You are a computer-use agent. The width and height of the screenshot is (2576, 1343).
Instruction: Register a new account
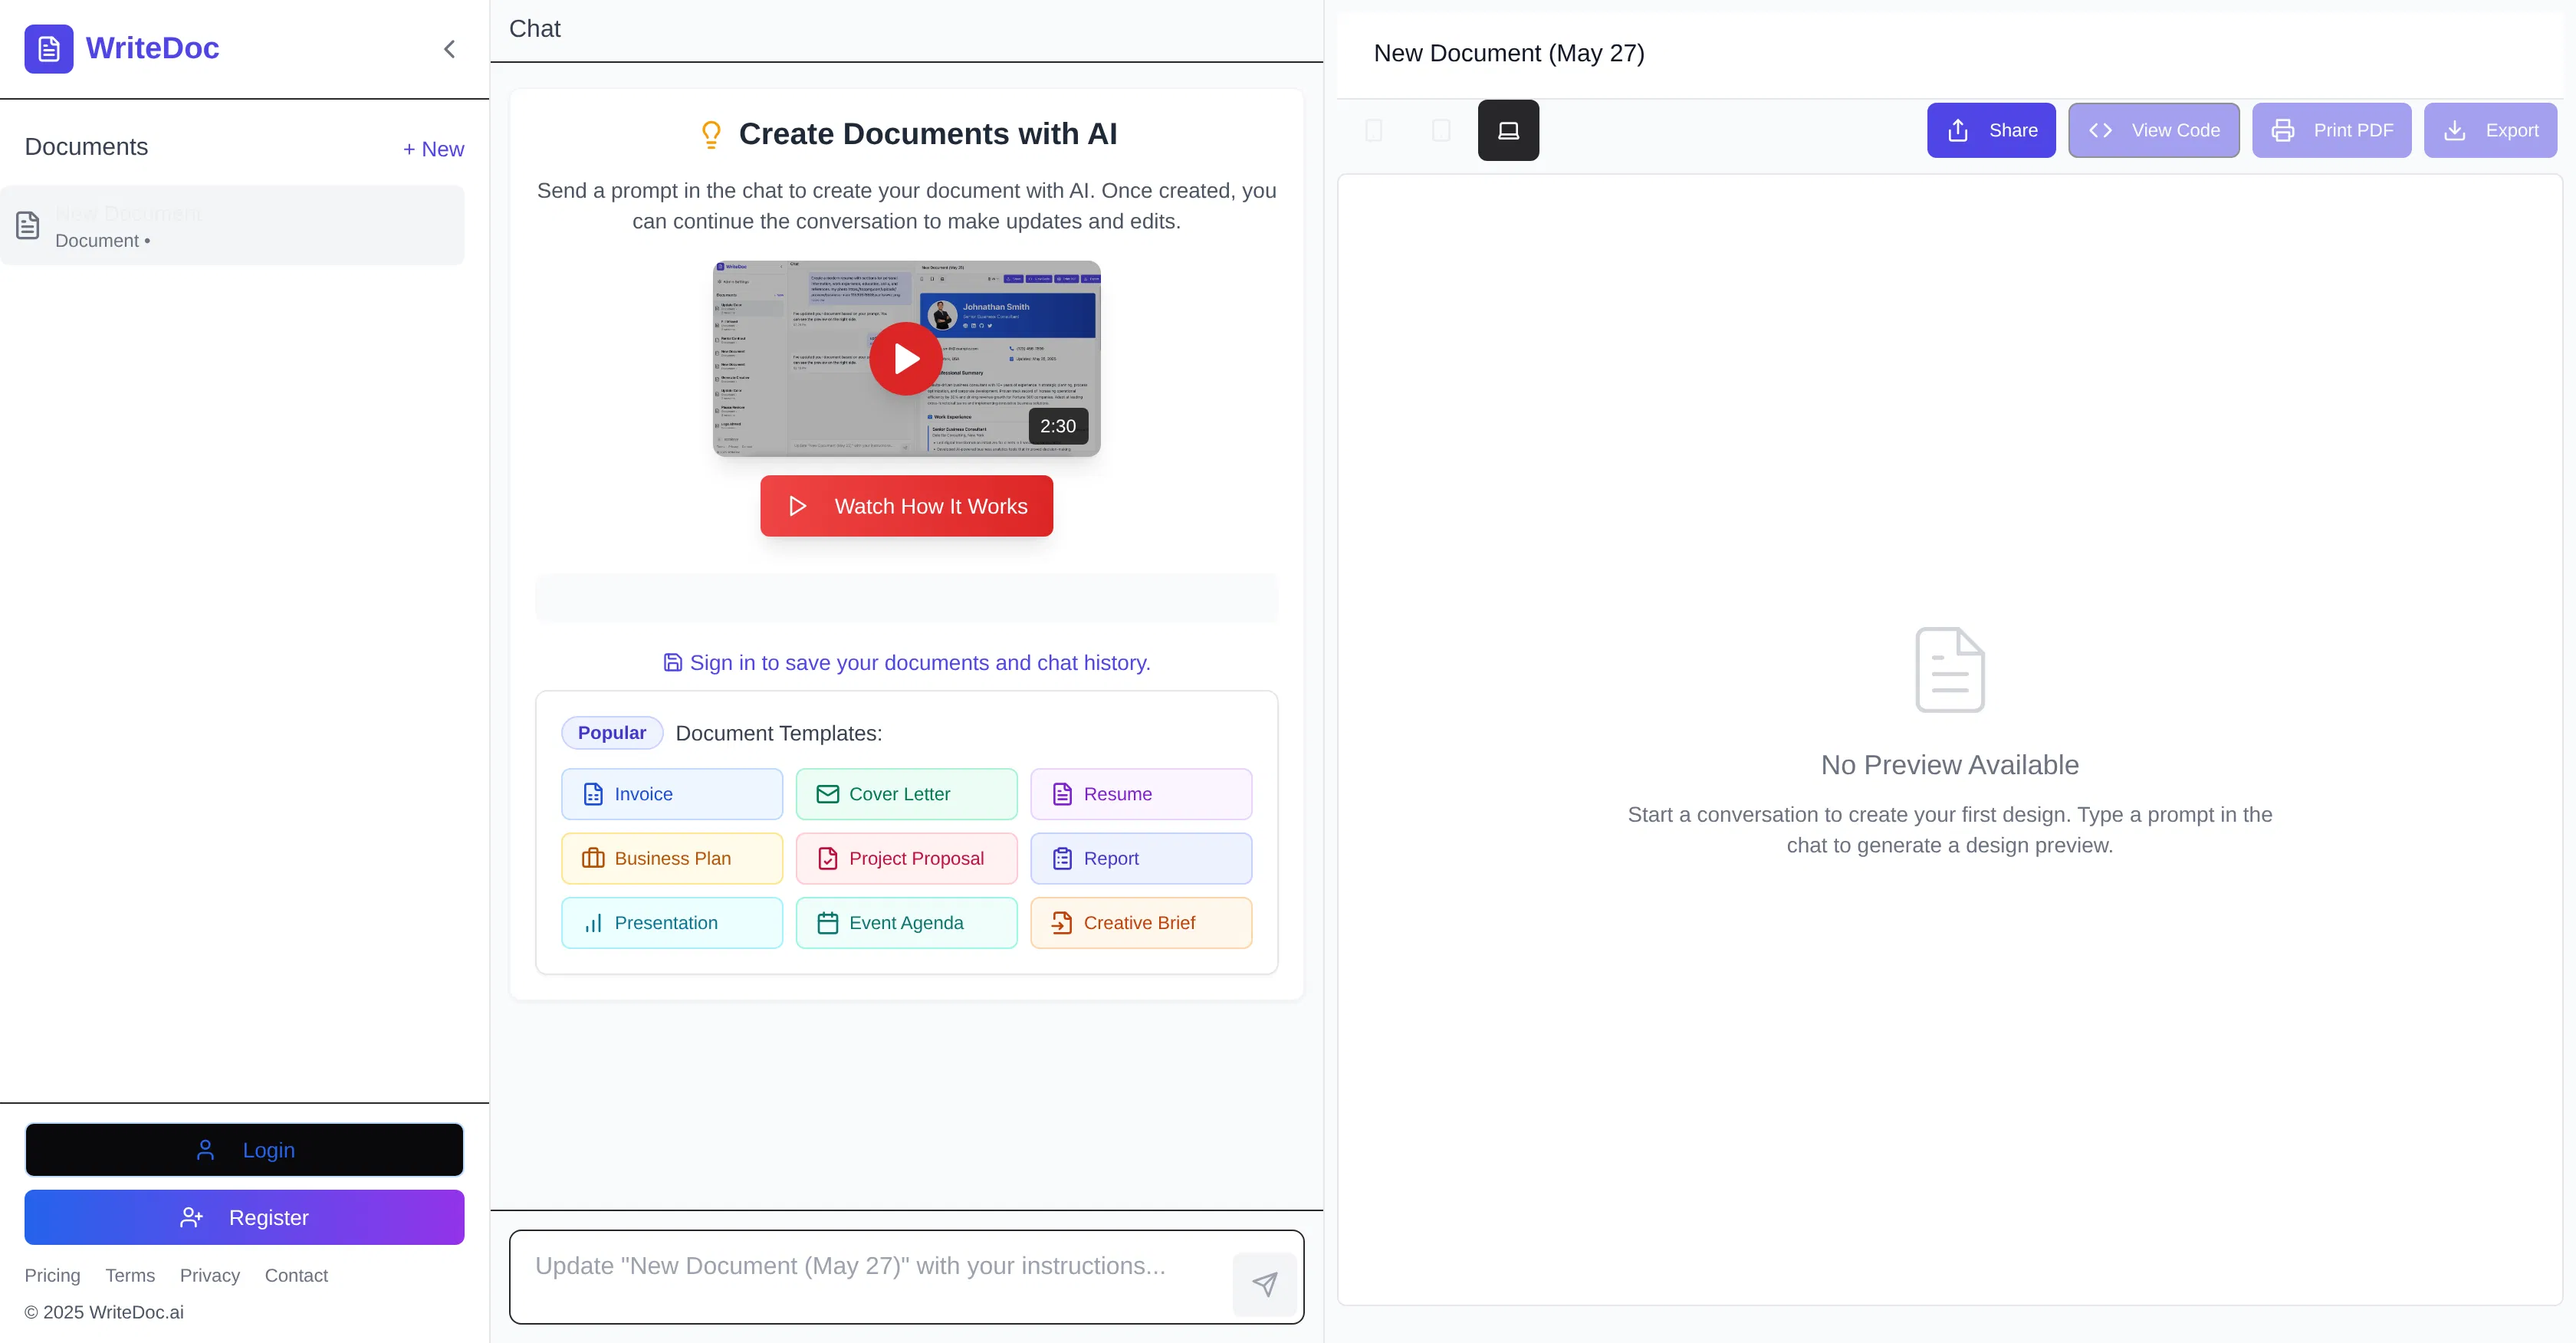[244, 1217]
